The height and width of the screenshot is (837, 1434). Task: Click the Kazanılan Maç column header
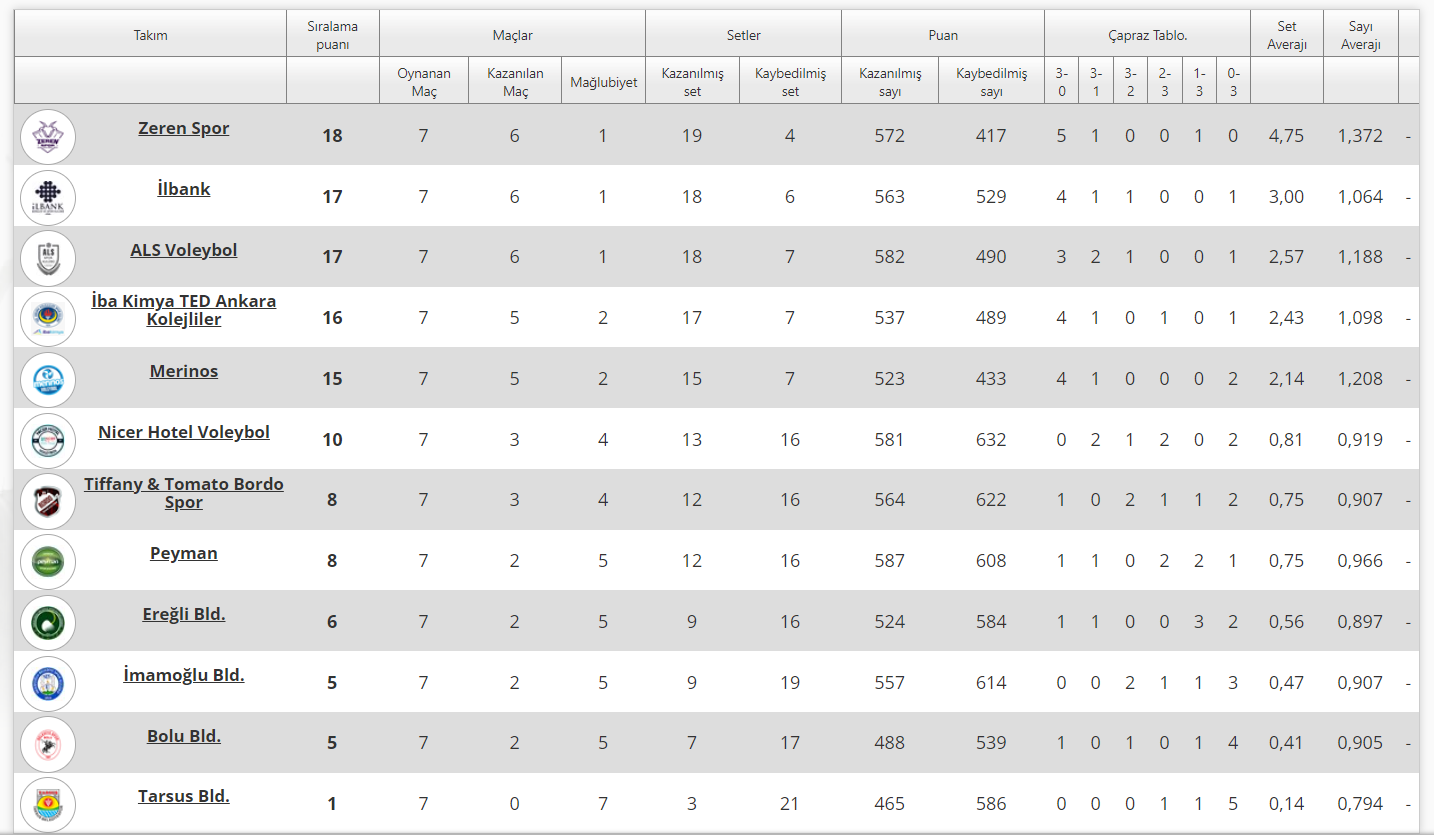[x=515, y=82]
